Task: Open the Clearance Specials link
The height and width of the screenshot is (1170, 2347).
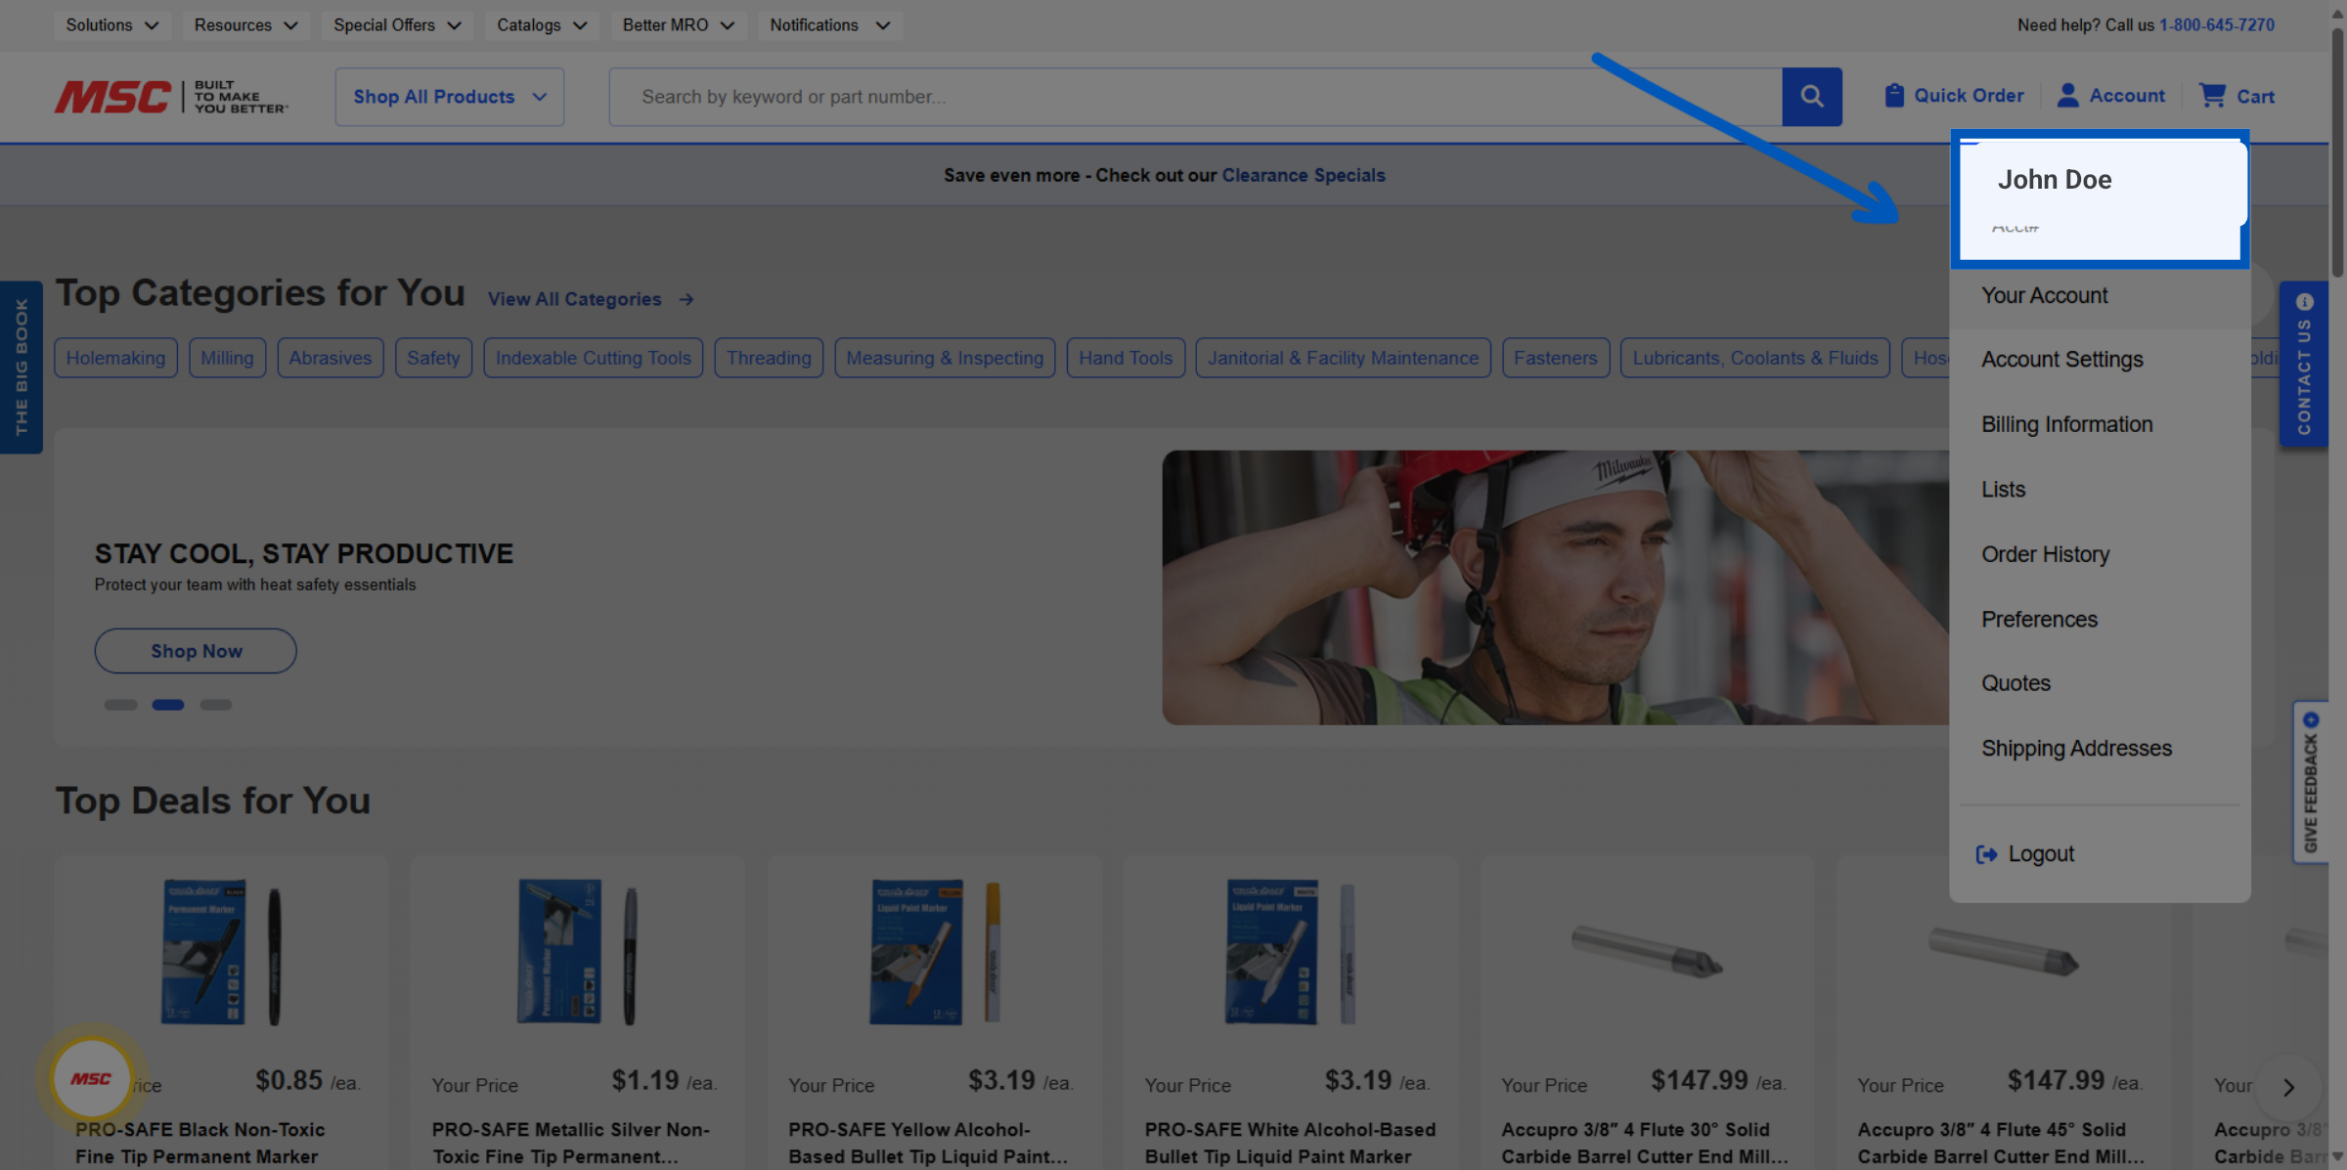Action: [1303, 175]
